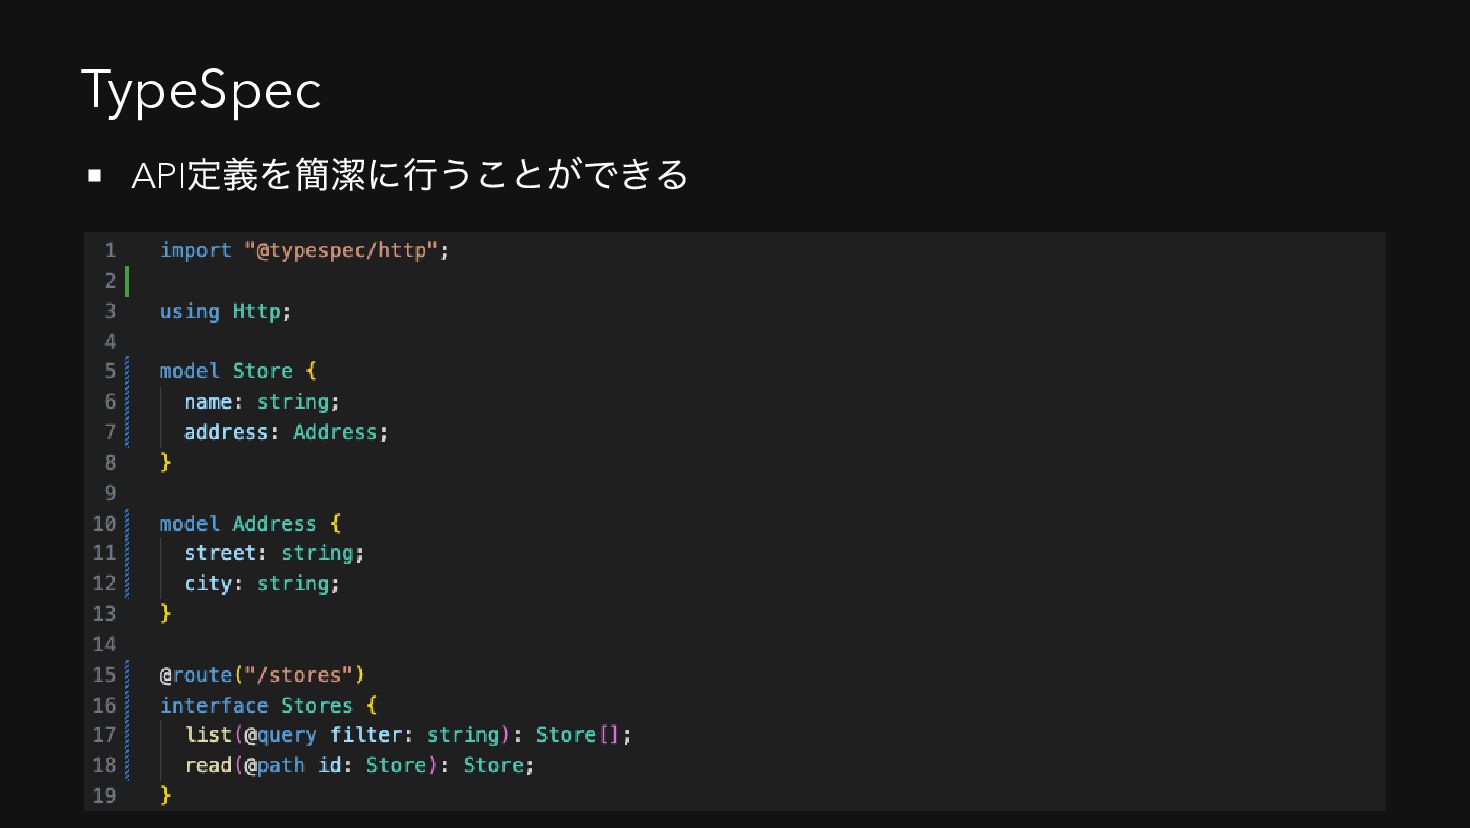The height and width of the screenshot is (828, 1470).
Task: Click closing brace on line 13
Action: (166, 614)
